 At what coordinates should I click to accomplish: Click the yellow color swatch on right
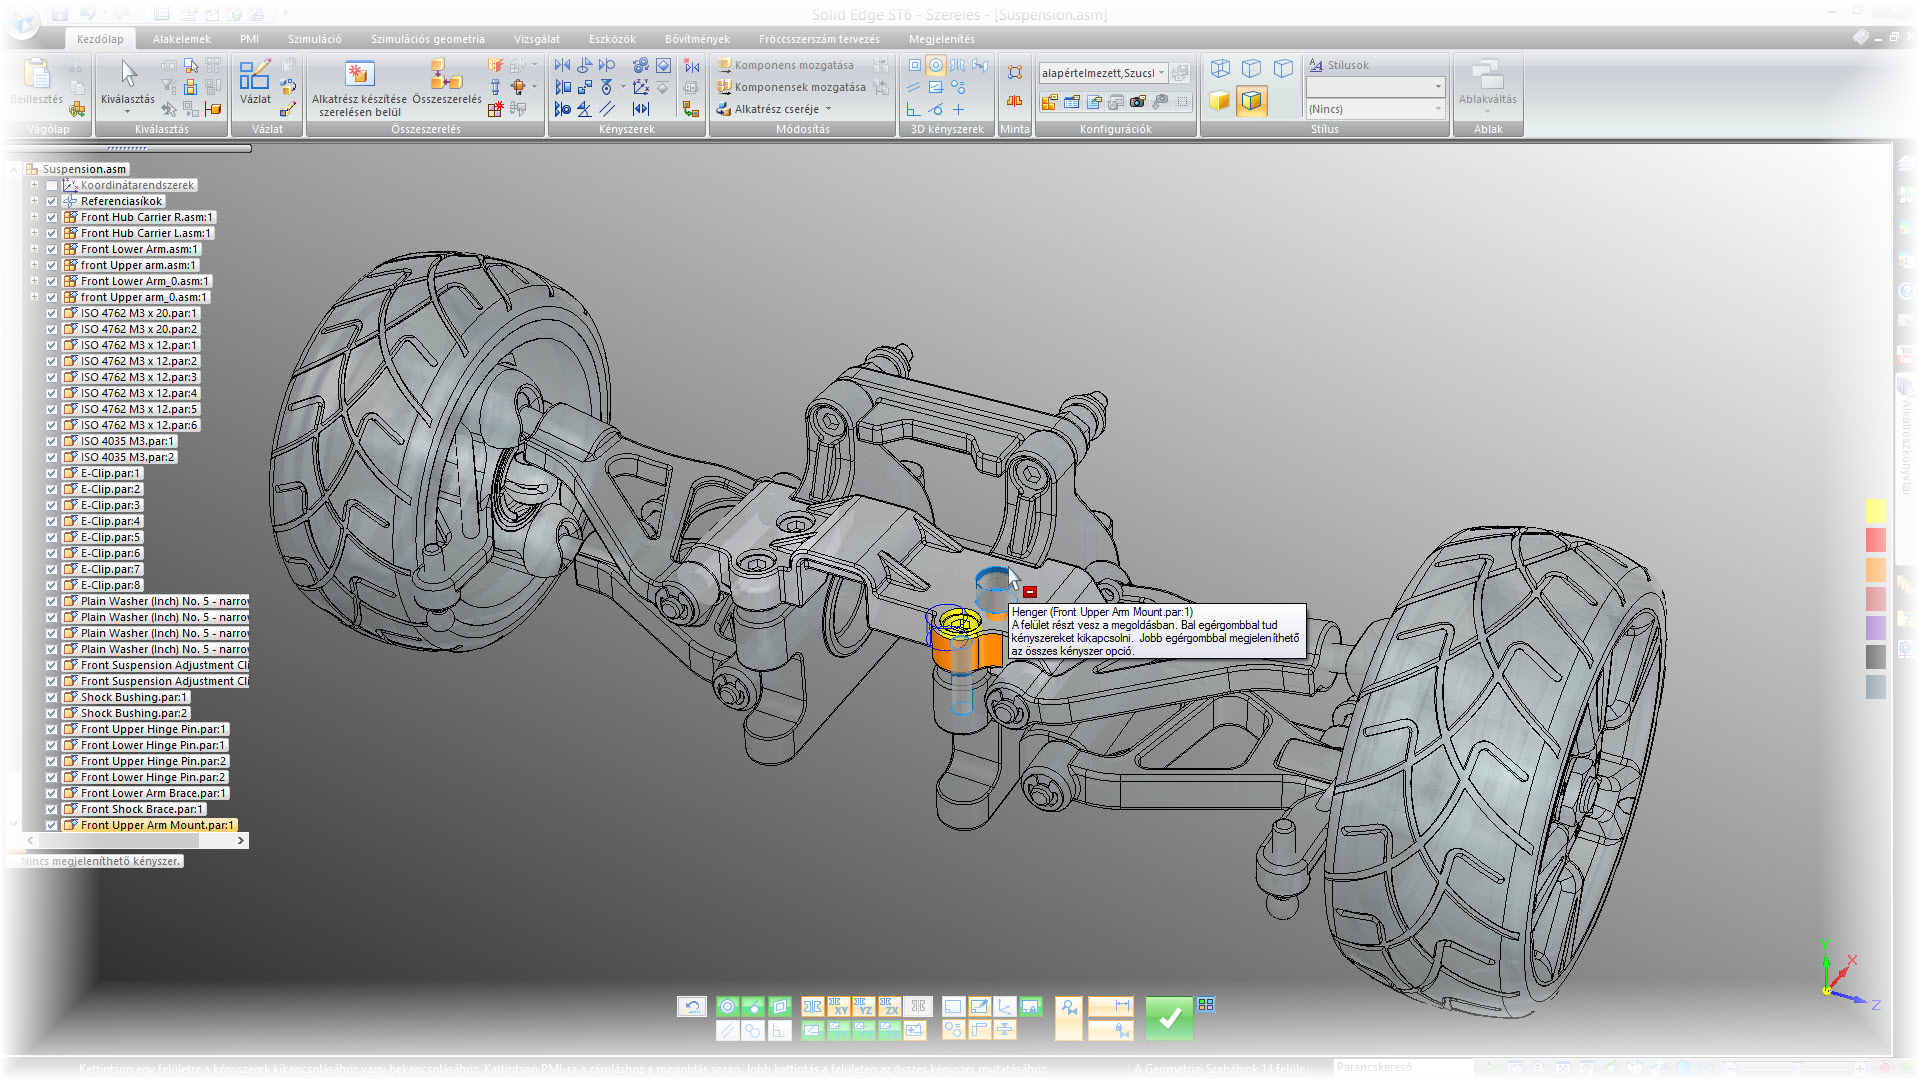(1875, 511)
